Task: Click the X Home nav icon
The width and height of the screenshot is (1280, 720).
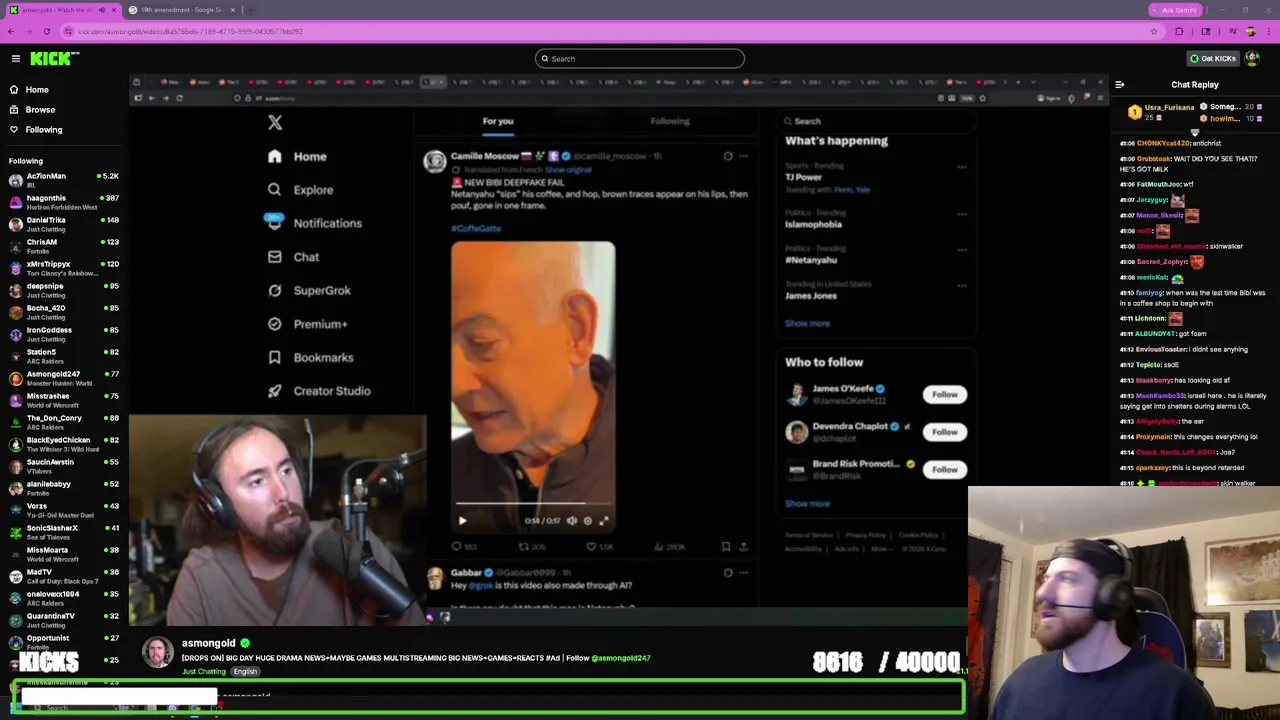Action: coord(275,156)
